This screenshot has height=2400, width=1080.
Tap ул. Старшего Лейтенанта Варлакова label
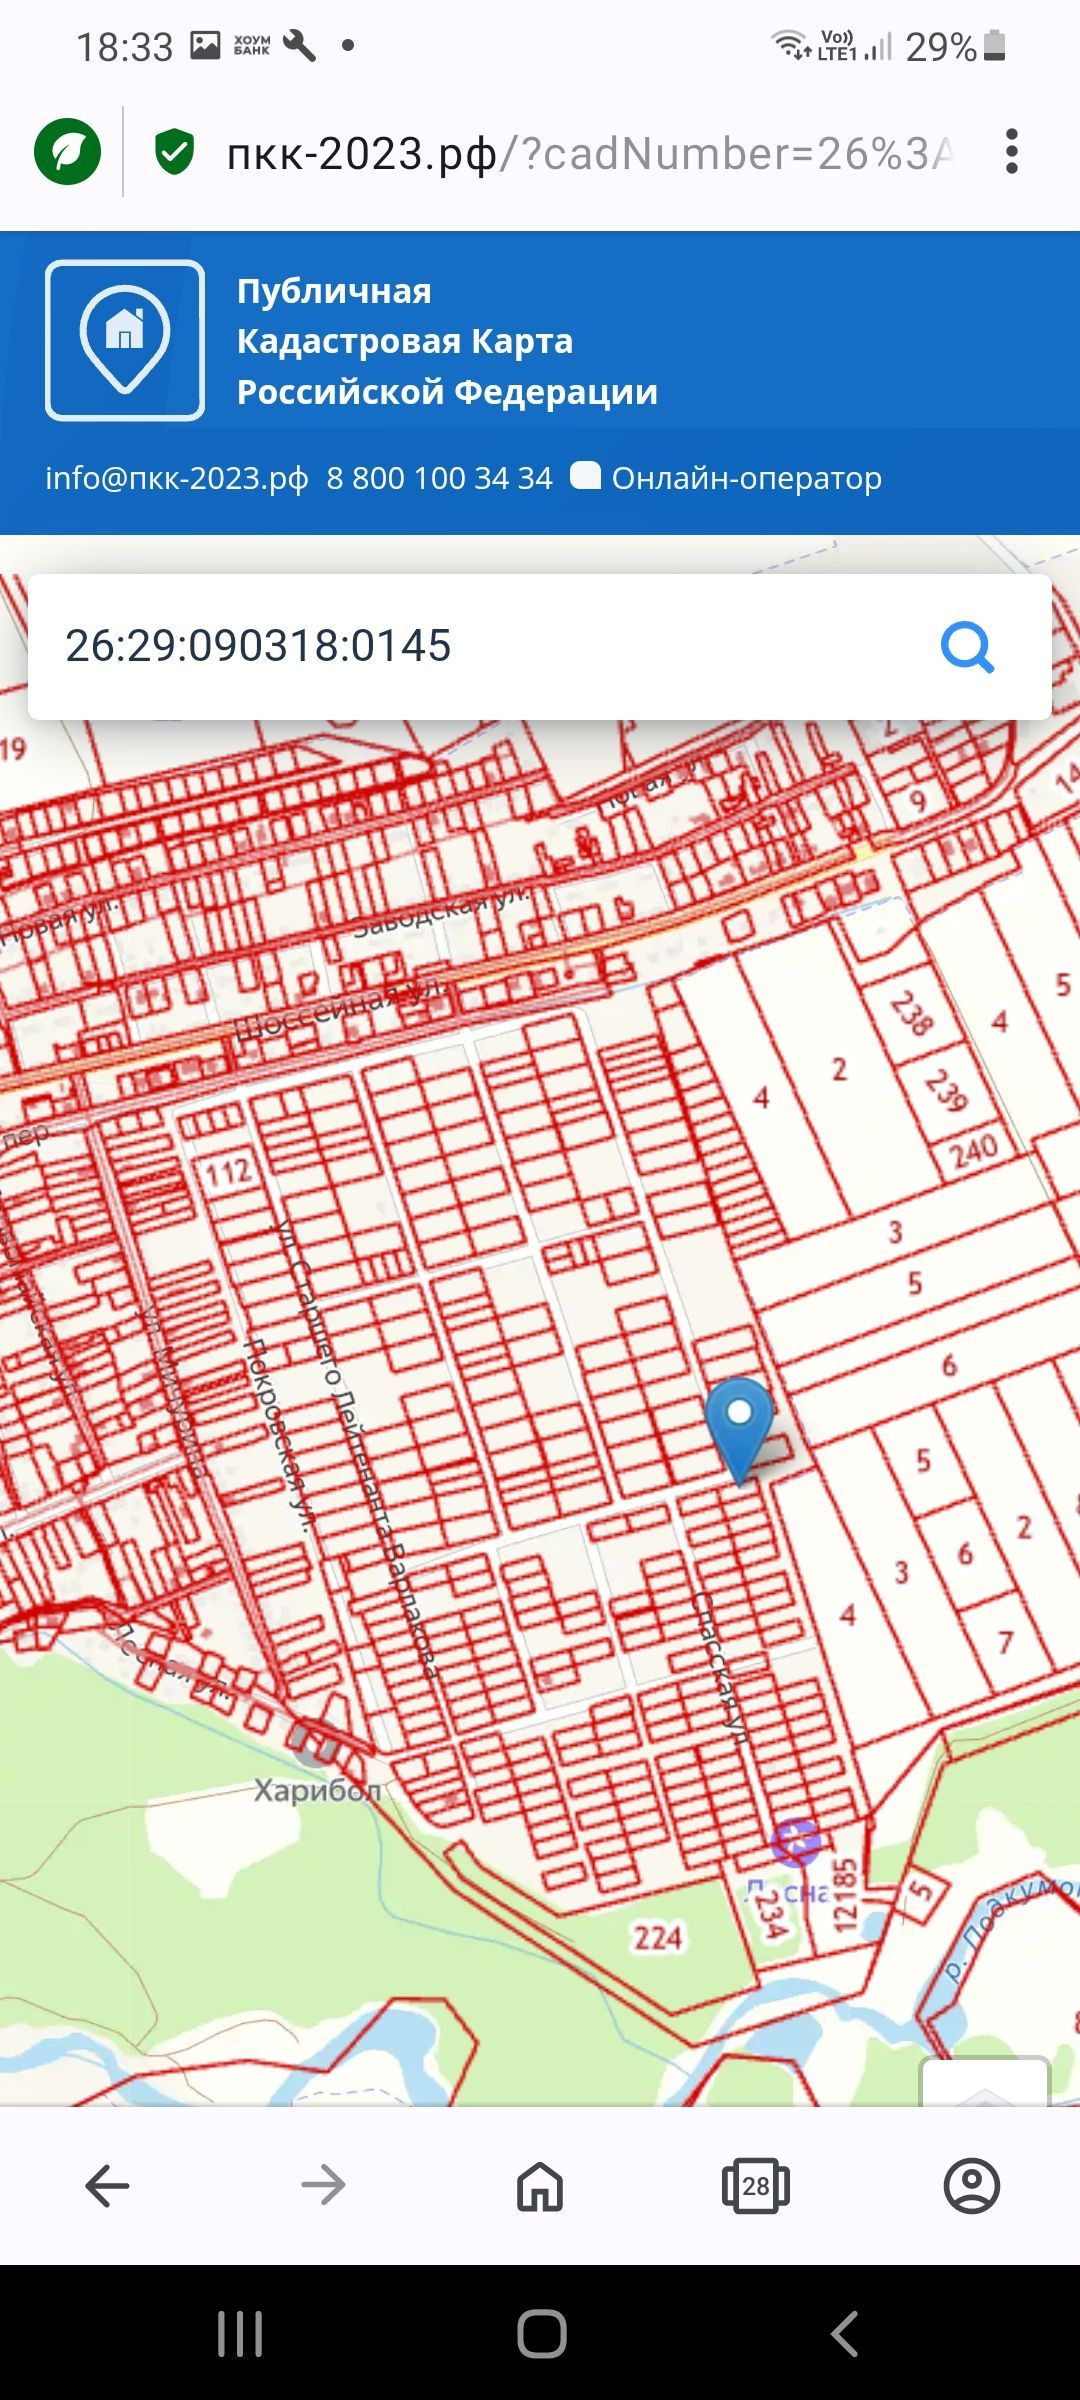(356, 1448)
